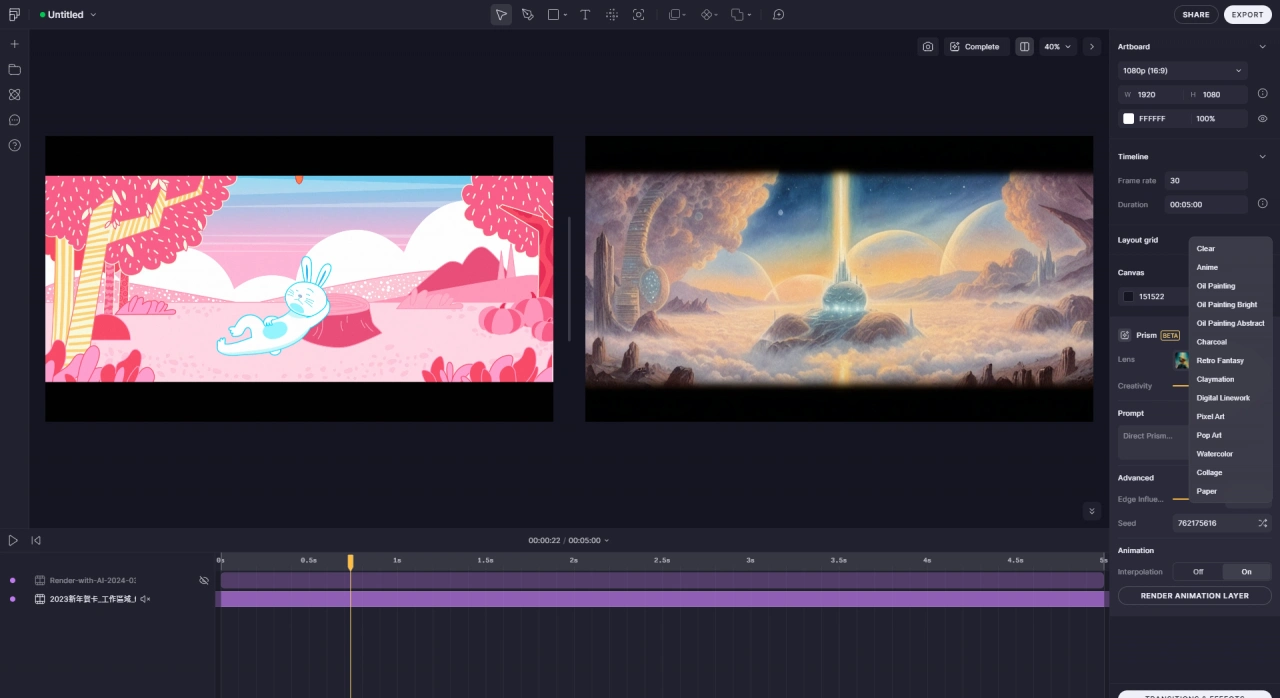This screenshot has height=698, width=1280.
Task: Choose Pixel Art from the lens list
Action: (1210, 417)
